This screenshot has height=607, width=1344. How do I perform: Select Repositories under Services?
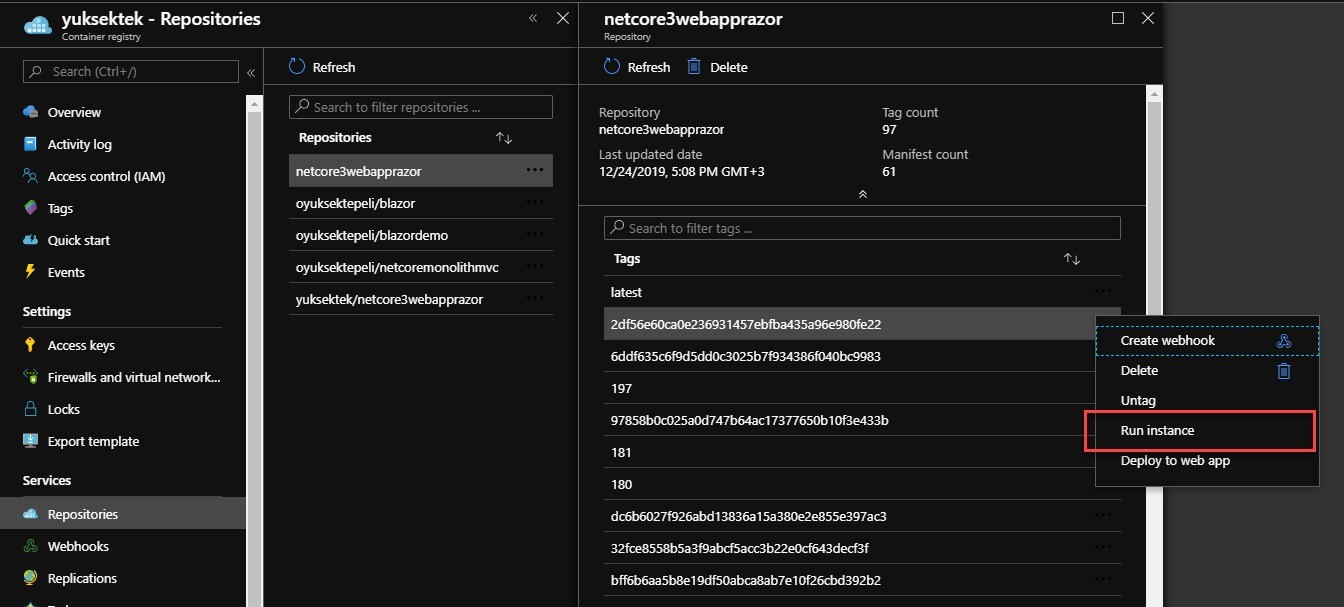[x=83, y=514]
